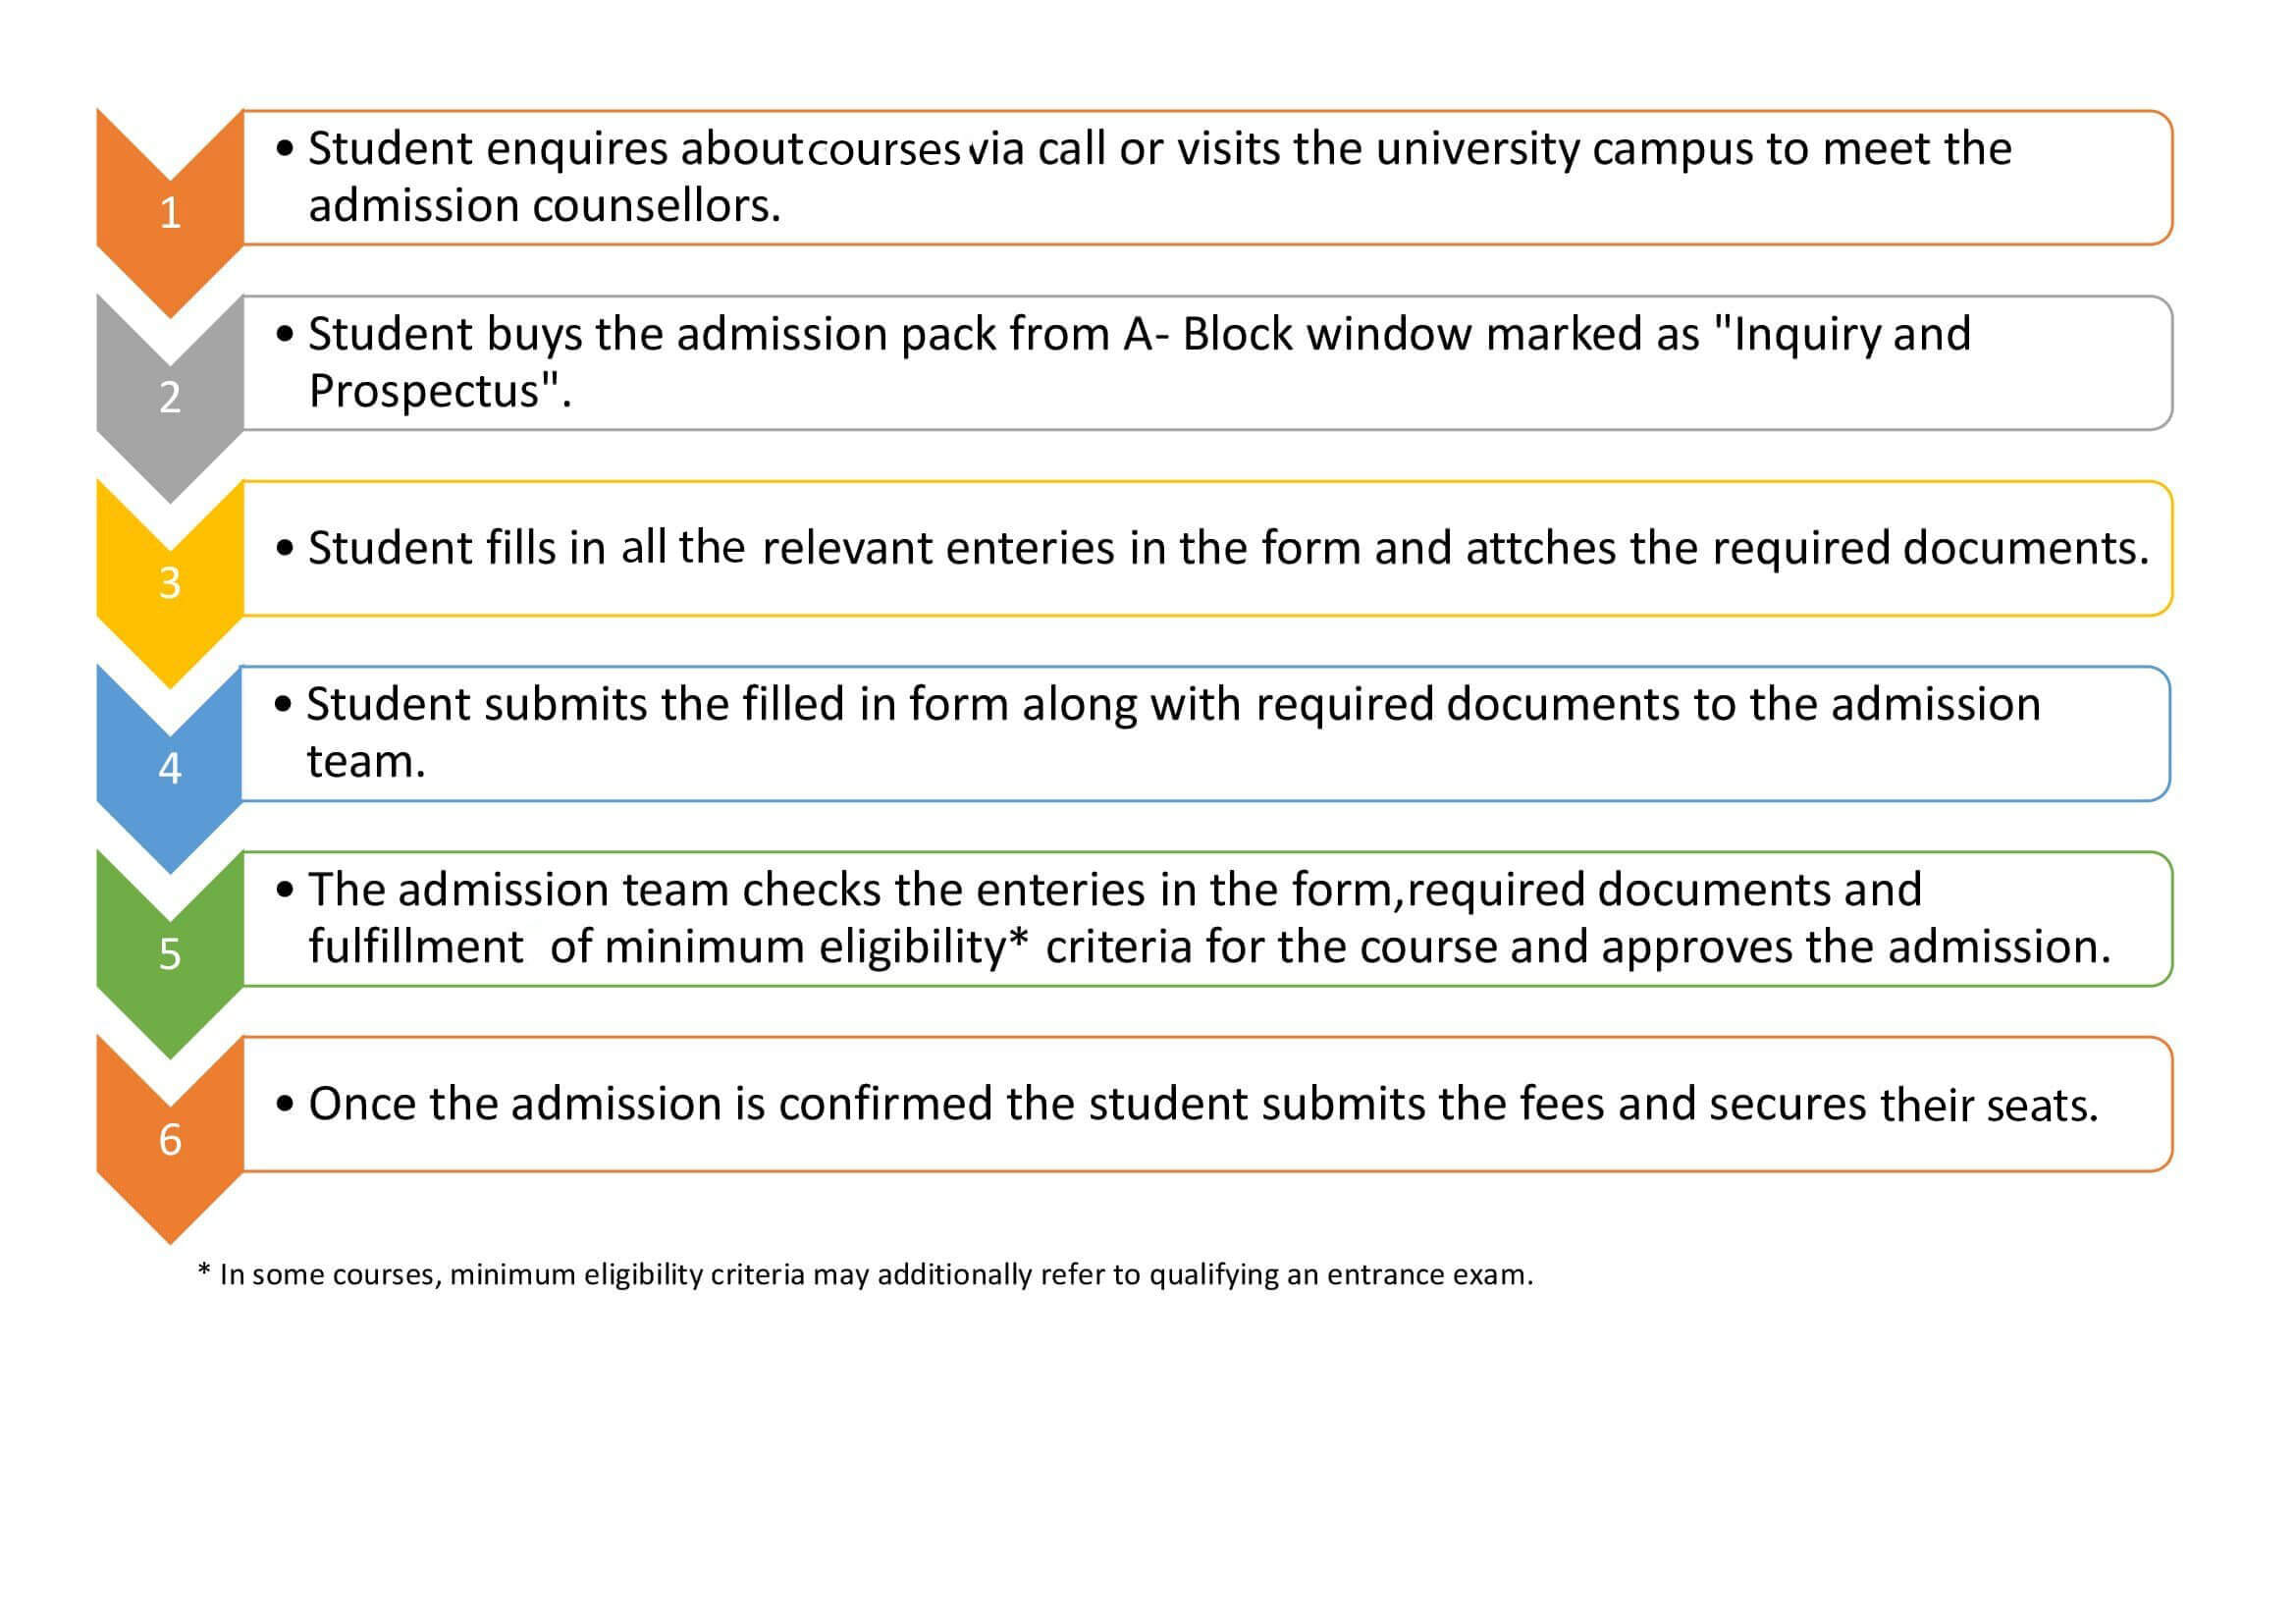Screen dimensions: 2296x1623
Task: Click the step about submitting fees
Action: pyautogui.click(x=1208, y=1104)
